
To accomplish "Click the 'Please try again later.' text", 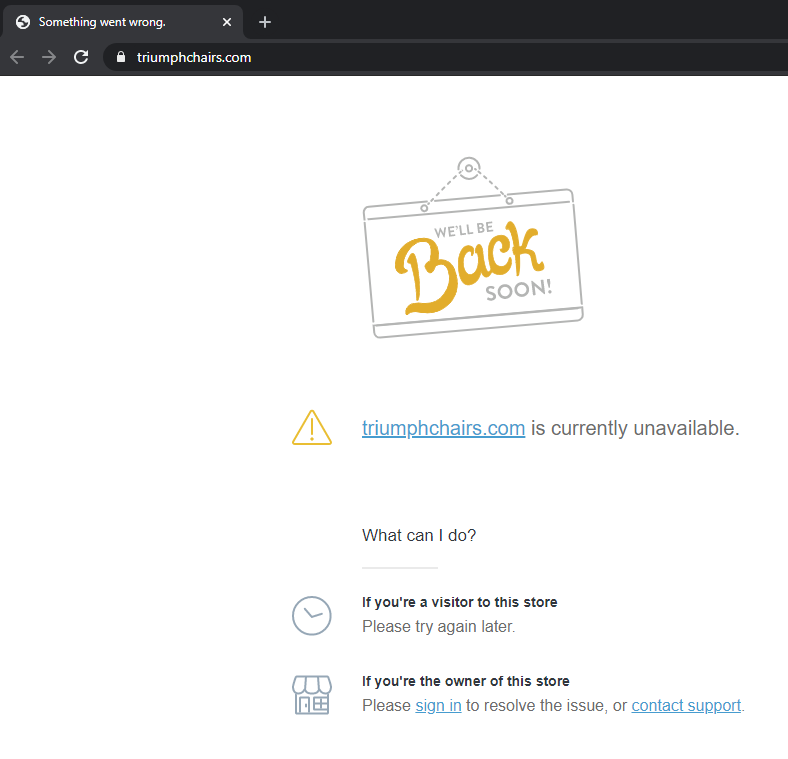I will tap(438, 626).
